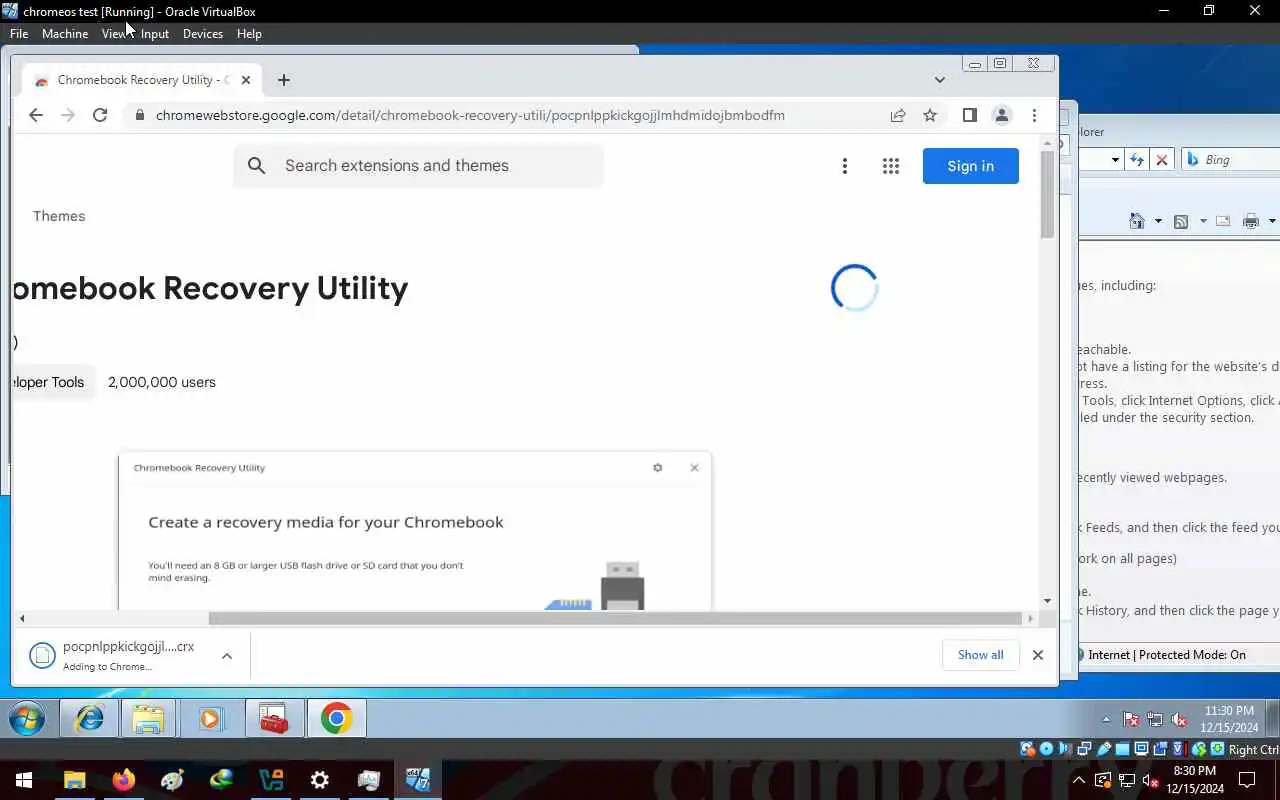This screenshot has height=800, width=1280.
Task: Go back in the Chrome browser
Action: pyautogui.click(x=36, y=115)
